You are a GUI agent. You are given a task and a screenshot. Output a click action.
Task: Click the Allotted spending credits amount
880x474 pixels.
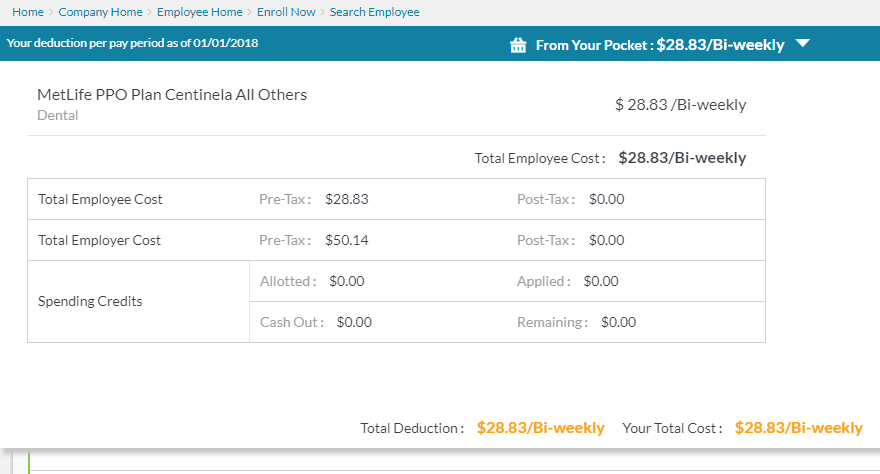click(346, 281)
